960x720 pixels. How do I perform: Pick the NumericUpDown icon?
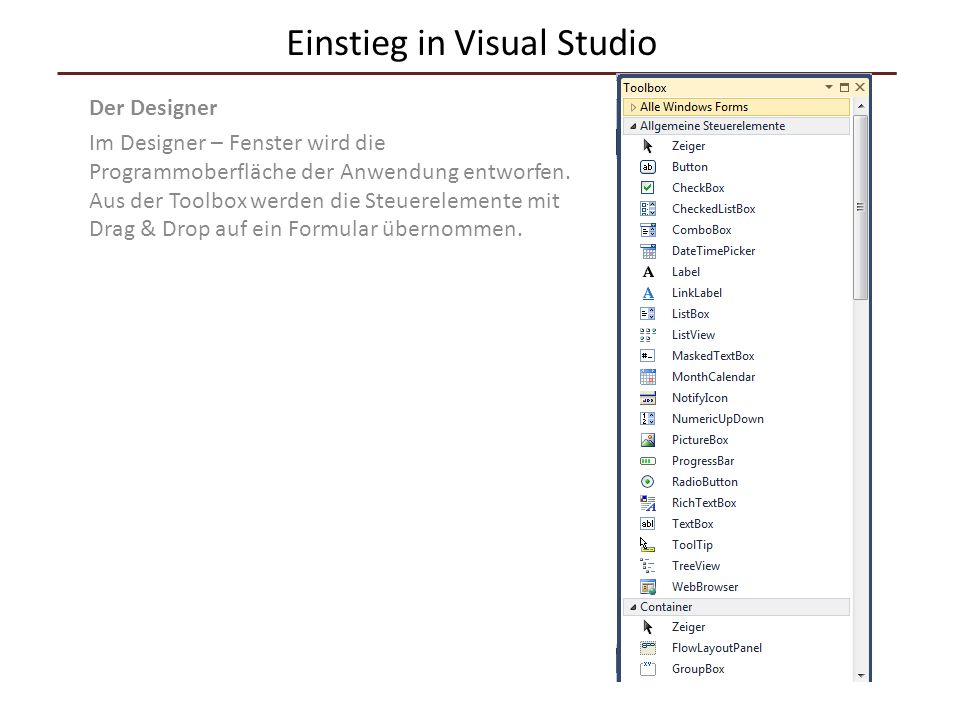pos(647,419)
